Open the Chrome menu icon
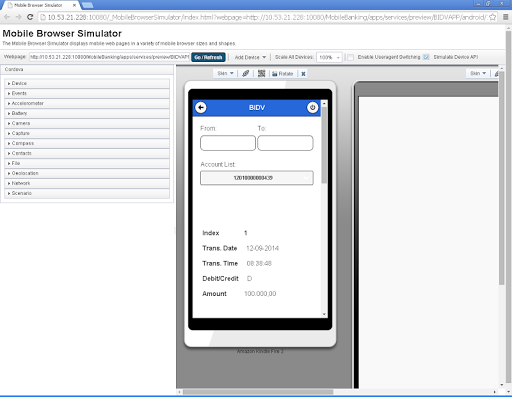Viewport: 512px width, 397px height. [x=505, y=17]
